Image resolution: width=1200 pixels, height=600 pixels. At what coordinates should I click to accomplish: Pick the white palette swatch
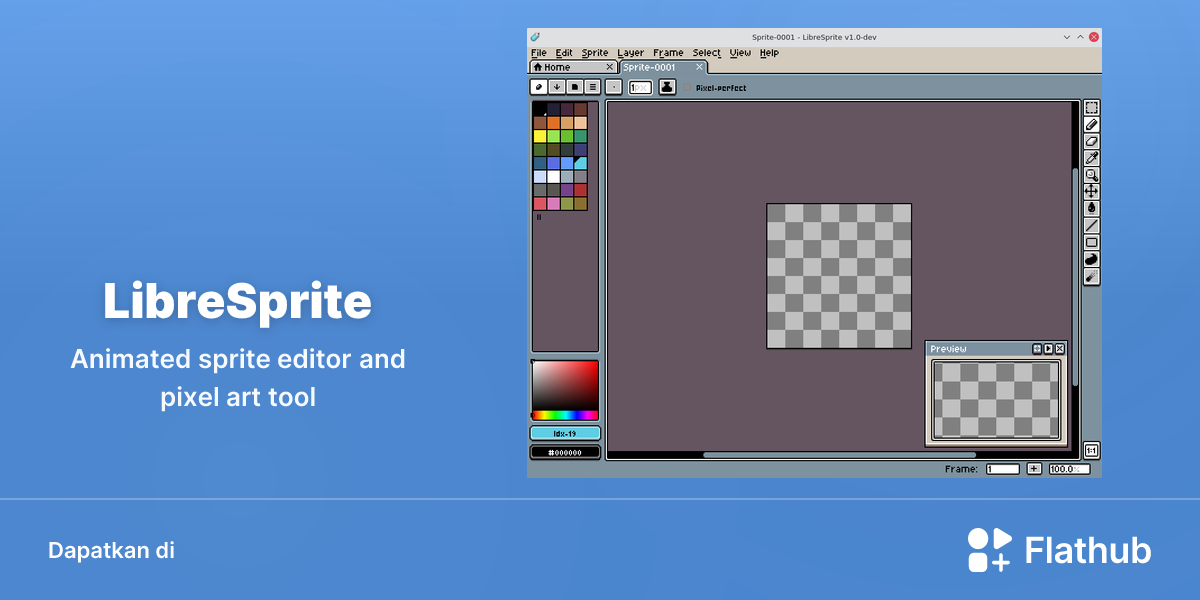[x=553, y=176]
